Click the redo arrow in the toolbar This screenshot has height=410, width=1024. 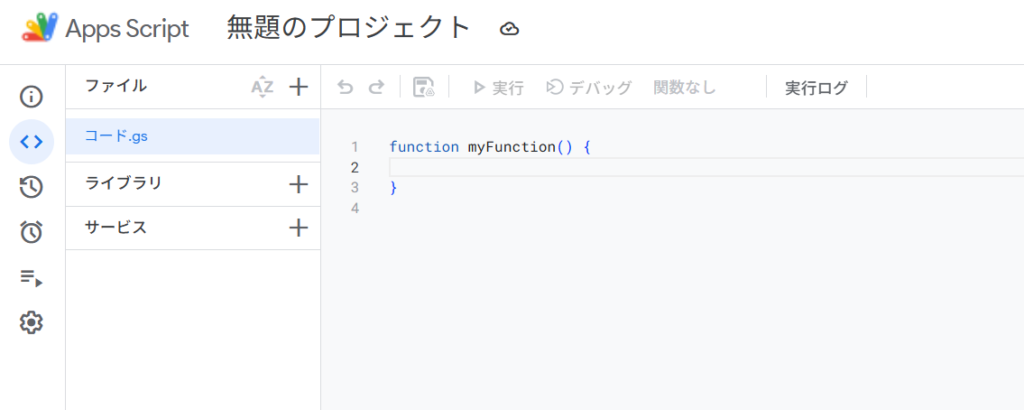[x=376, y=87]
